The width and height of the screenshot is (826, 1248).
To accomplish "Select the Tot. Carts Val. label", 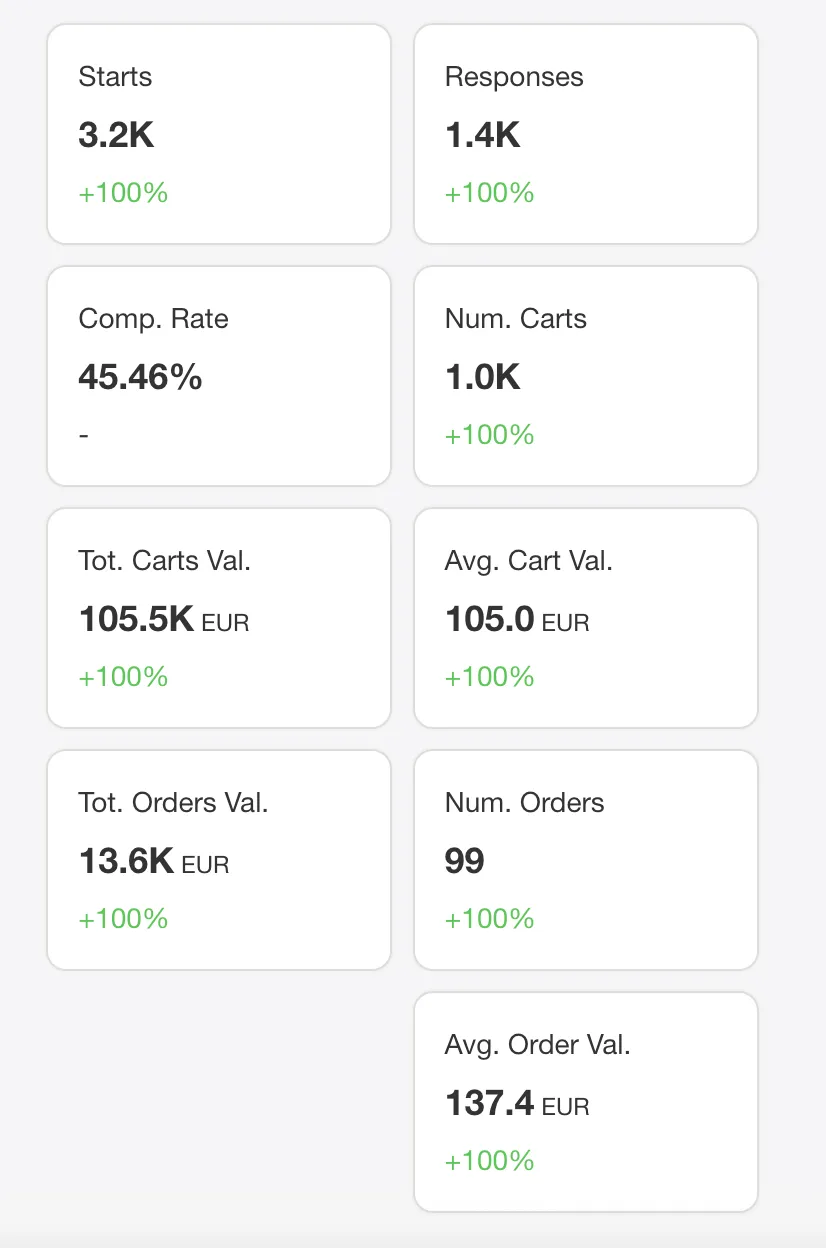I will (164, 561).
